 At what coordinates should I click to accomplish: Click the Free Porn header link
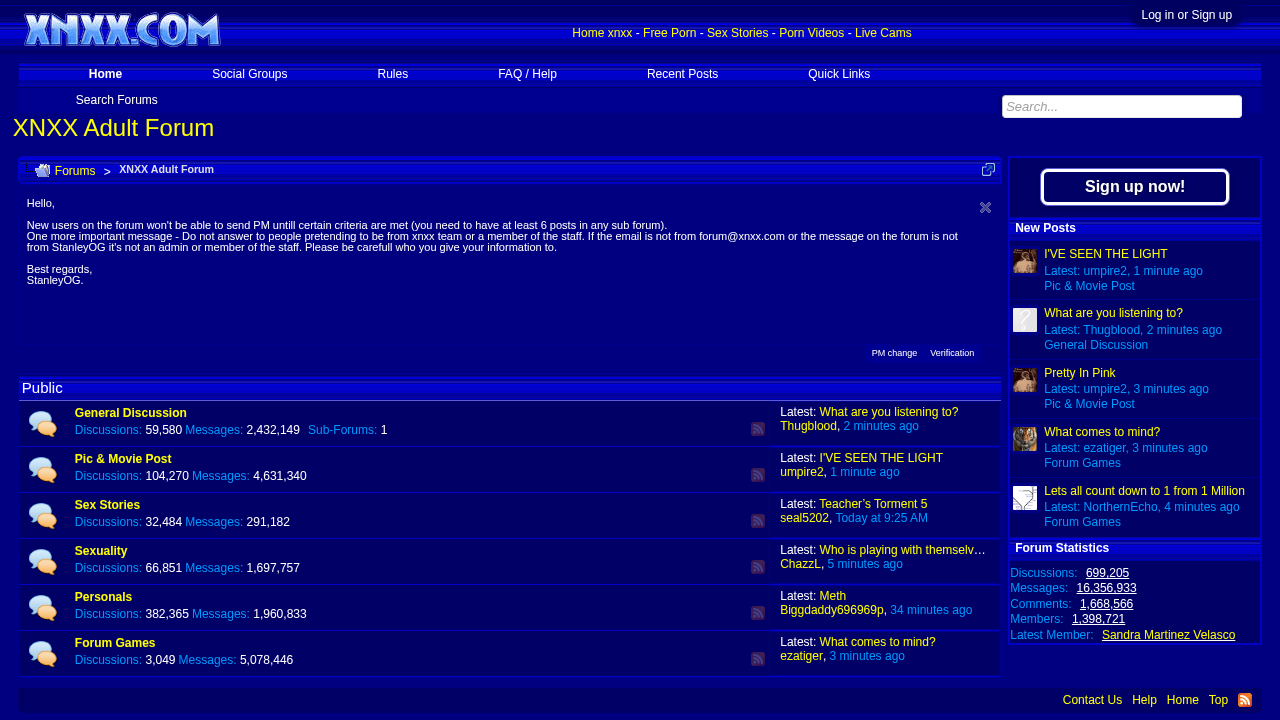[x=669, y=33]
